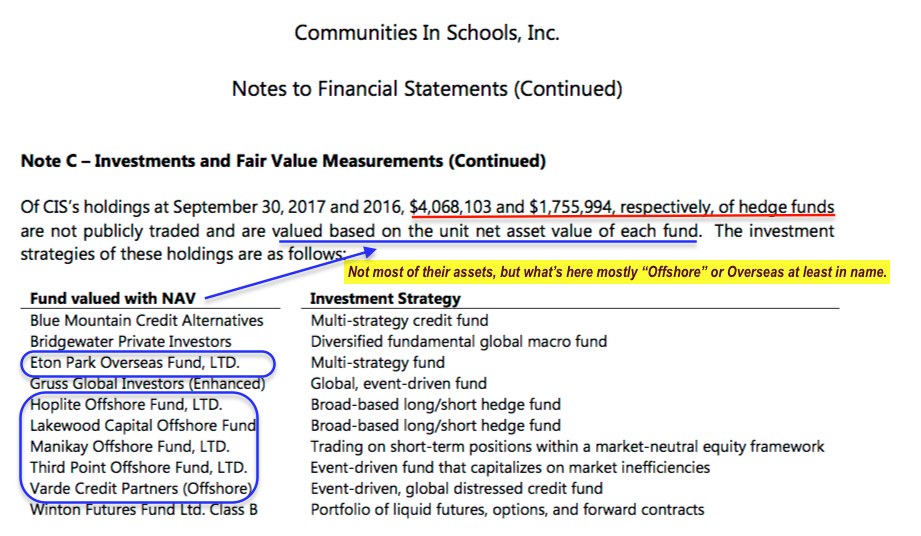This screenshot has height=536, width=921.
Task: Select the Blue Mountain Credit Alternatives row
Action: point(146,320)
